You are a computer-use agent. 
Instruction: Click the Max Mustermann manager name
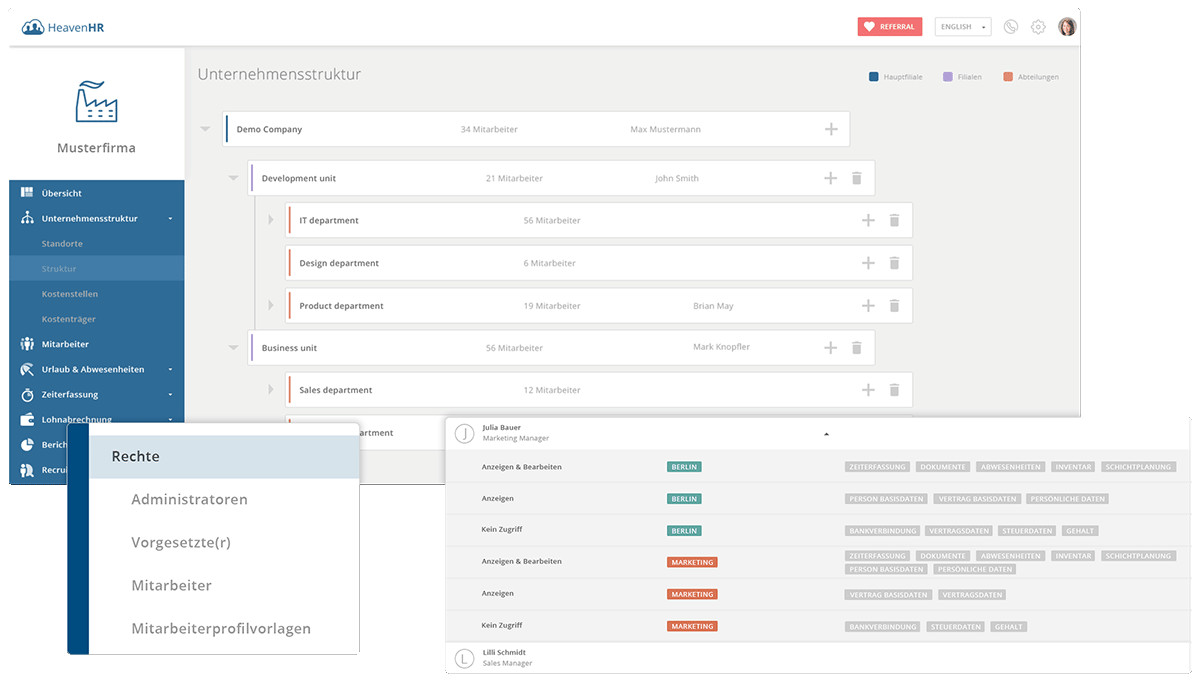665,129
